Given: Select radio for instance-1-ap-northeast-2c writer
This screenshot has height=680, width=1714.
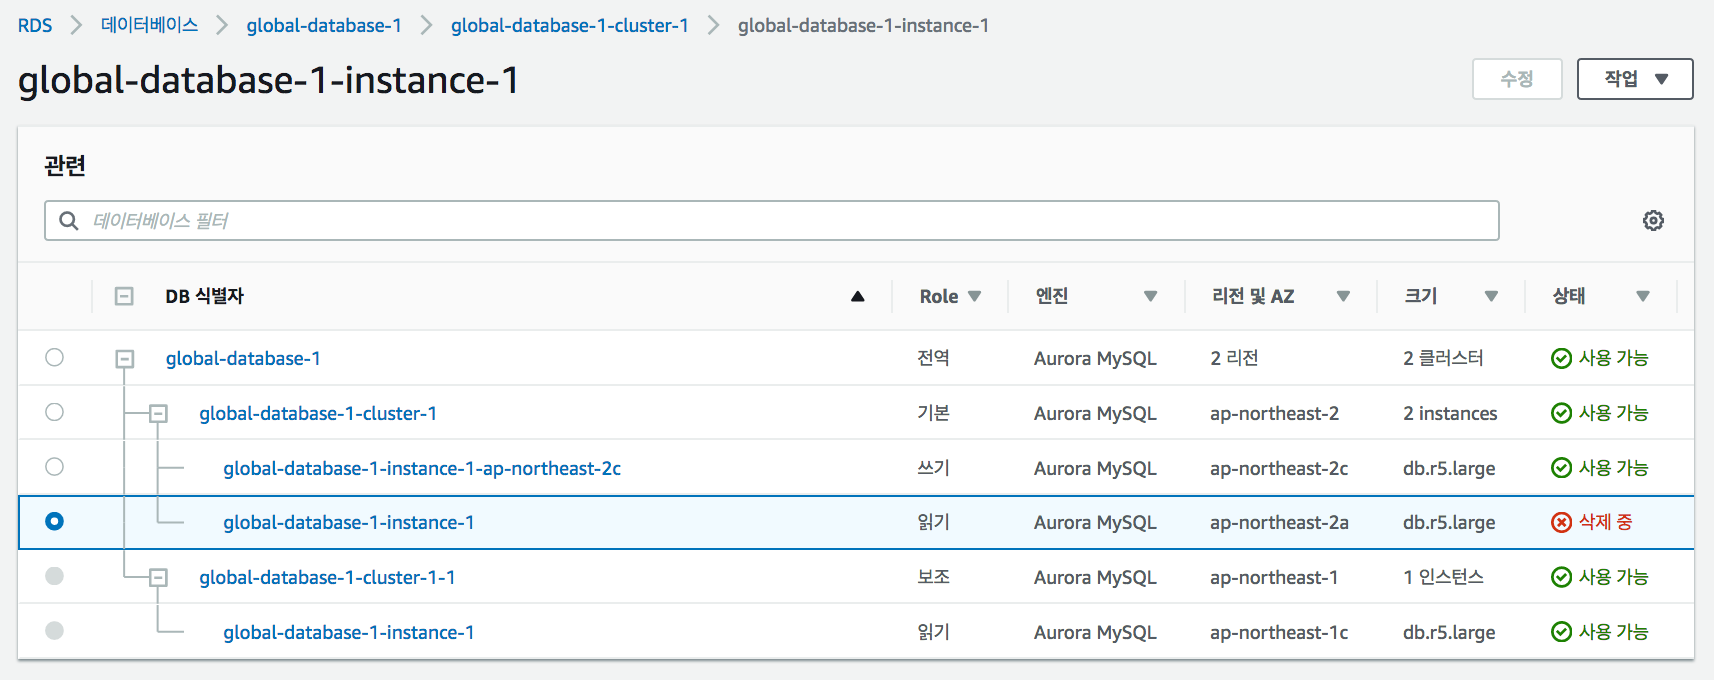Looking at the screenshot, I should click(55, 467).
